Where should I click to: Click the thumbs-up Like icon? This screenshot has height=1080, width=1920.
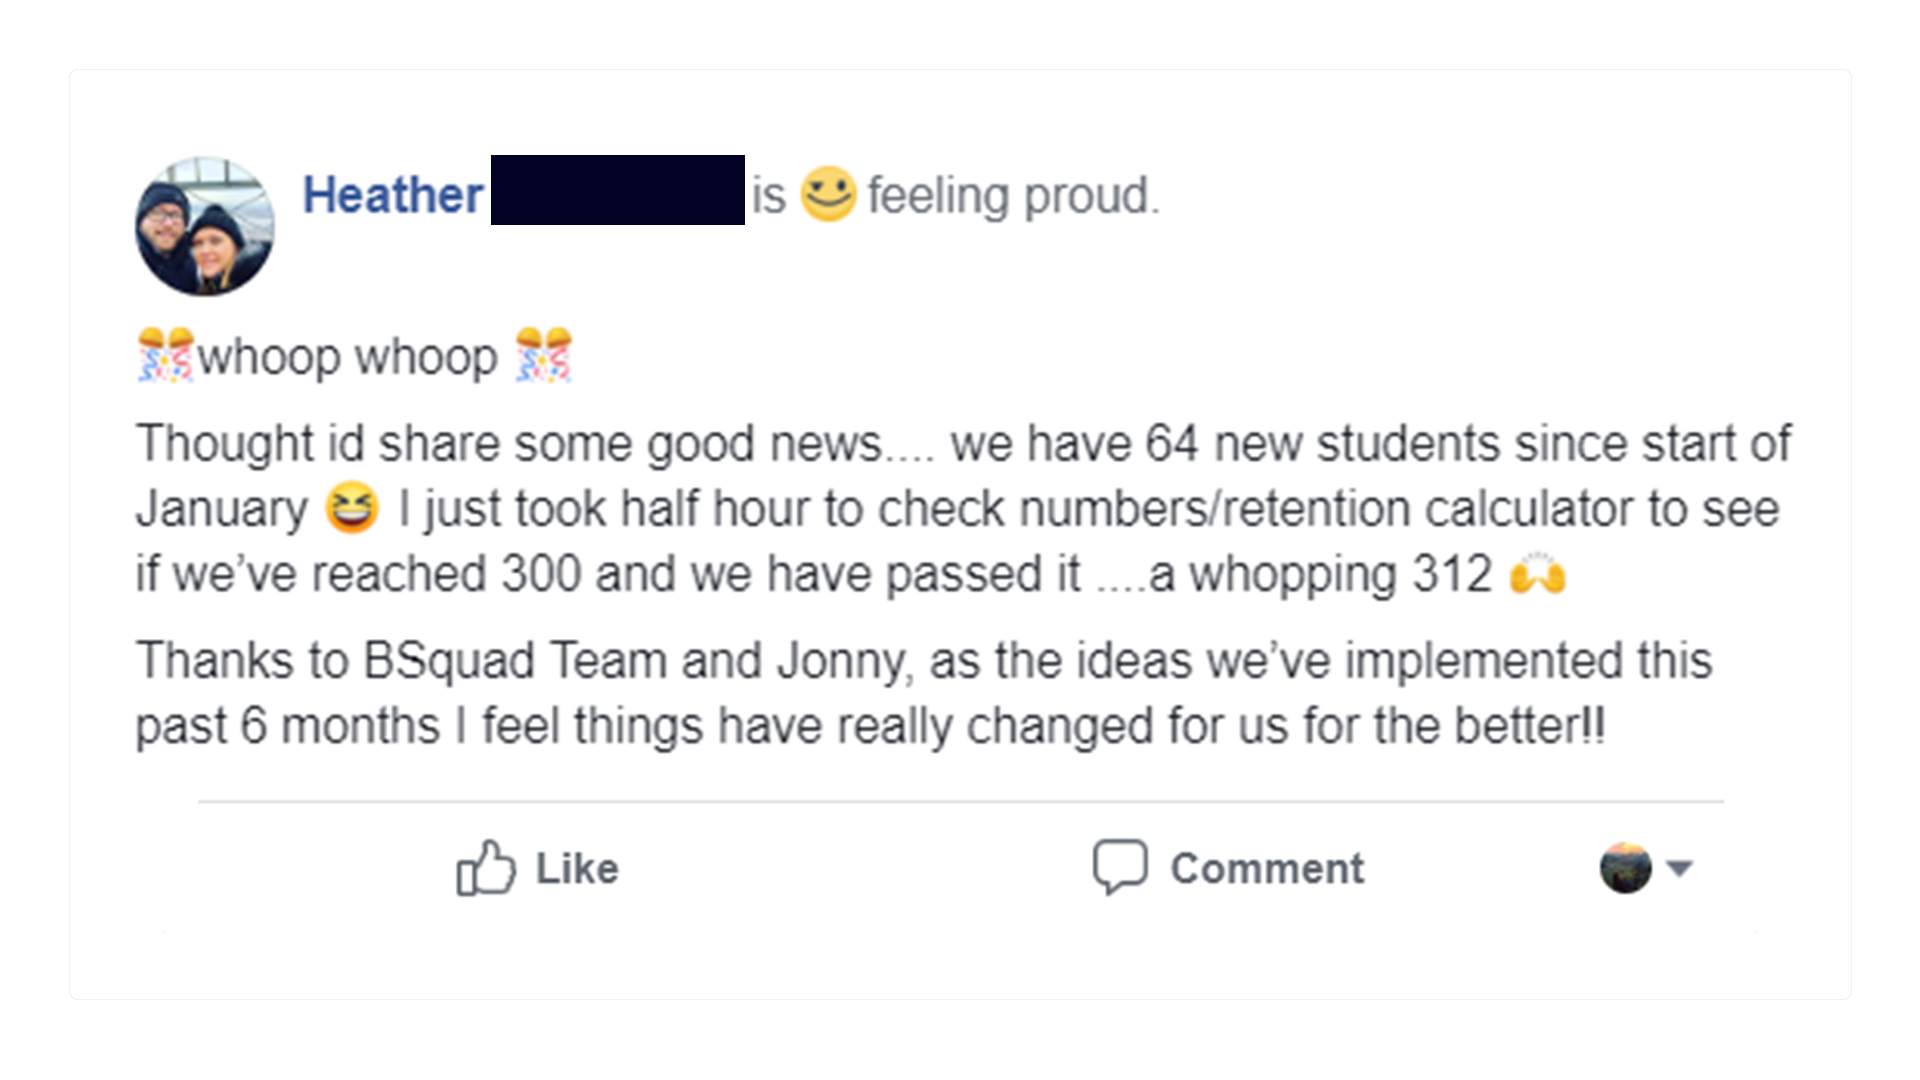(486, 867)
